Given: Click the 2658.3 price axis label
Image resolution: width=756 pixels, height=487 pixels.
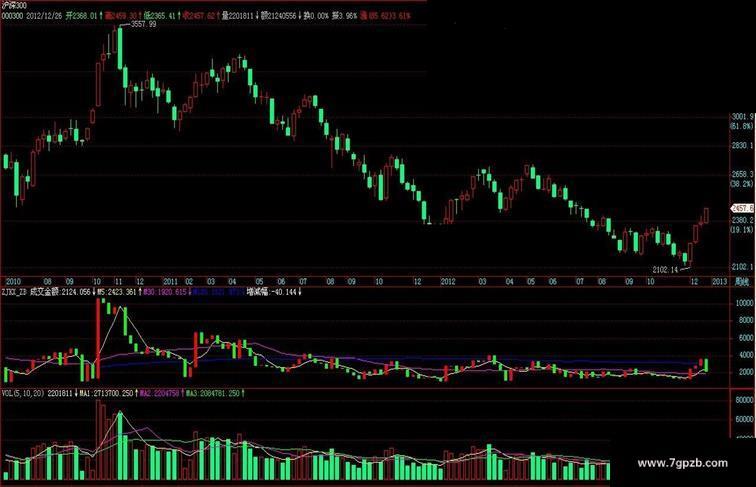Looking at the screenshot, I should [742, 175].
